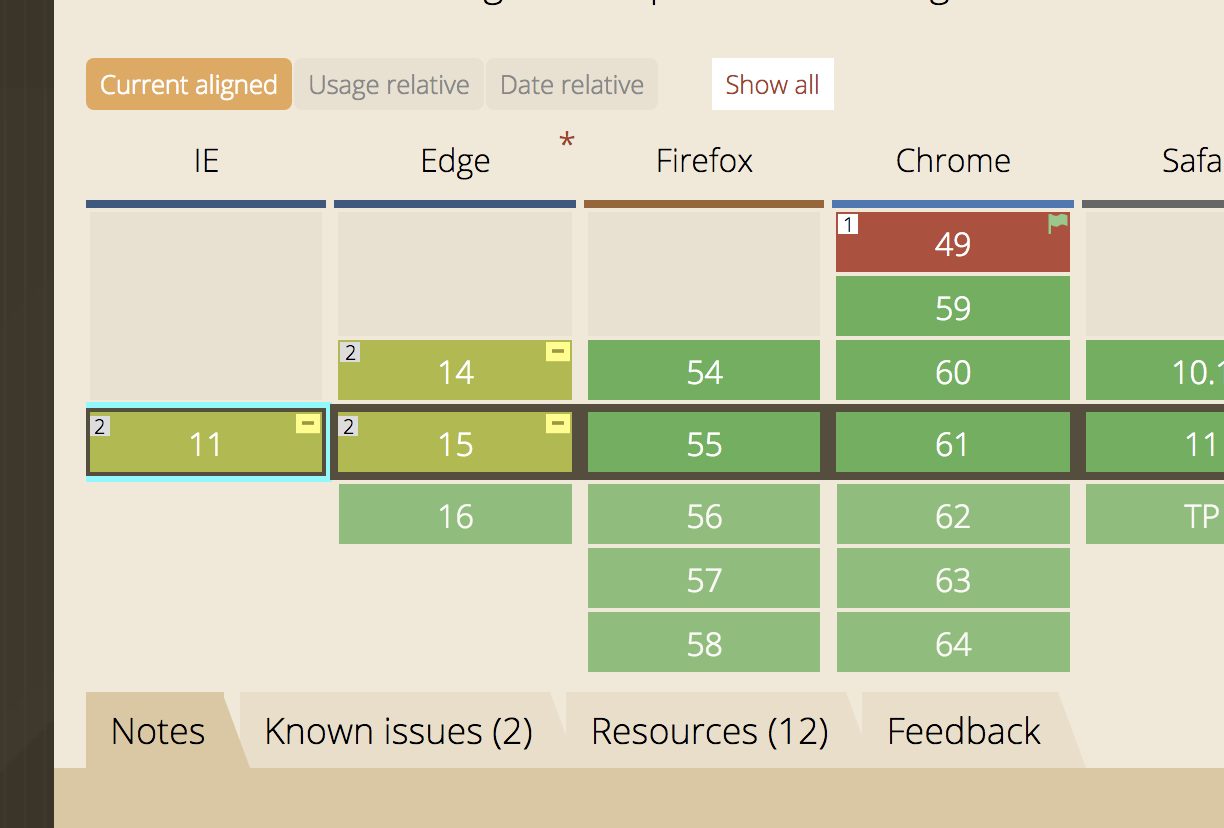Viewport: 1224px width, 828px height.
Task: Expand Firefox column by clicking its header
Action: point(704,160)
